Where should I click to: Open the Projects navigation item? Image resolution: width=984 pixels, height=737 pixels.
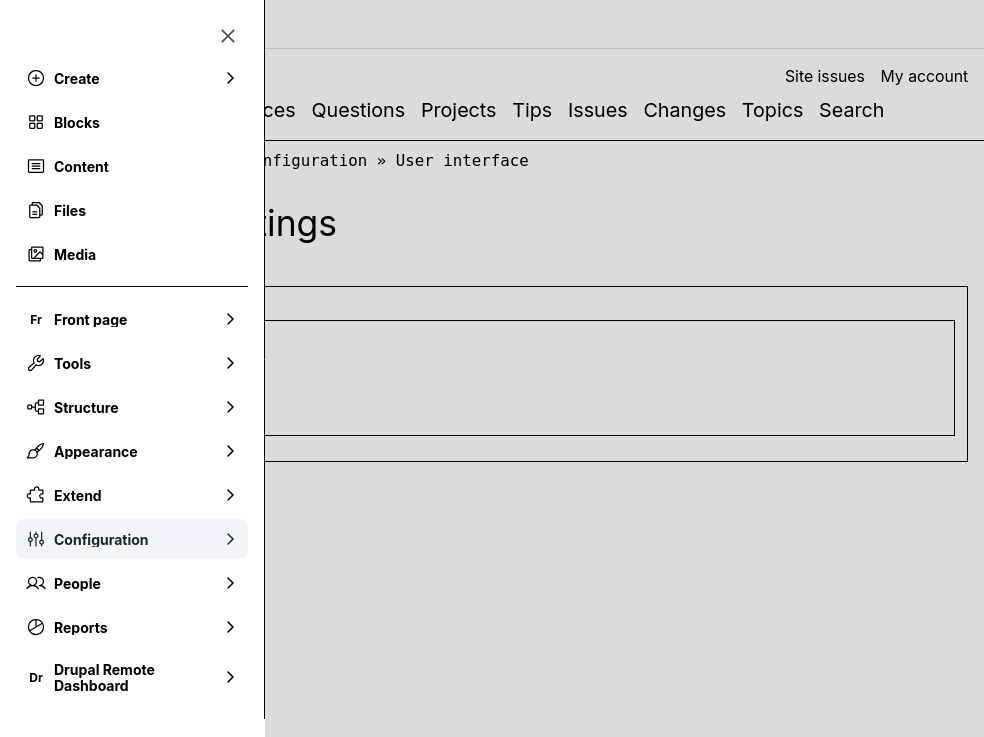(x=459, y=110)
